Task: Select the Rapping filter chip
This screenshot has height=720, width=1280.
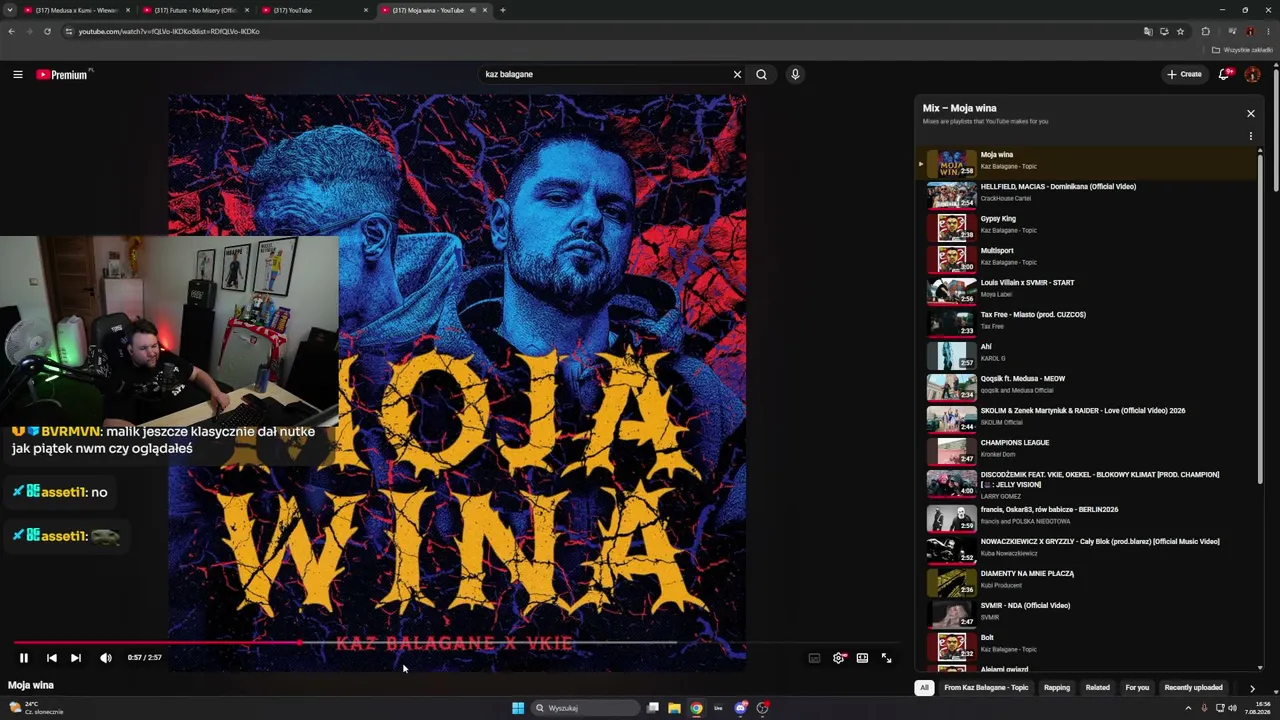Action: 1057,688
